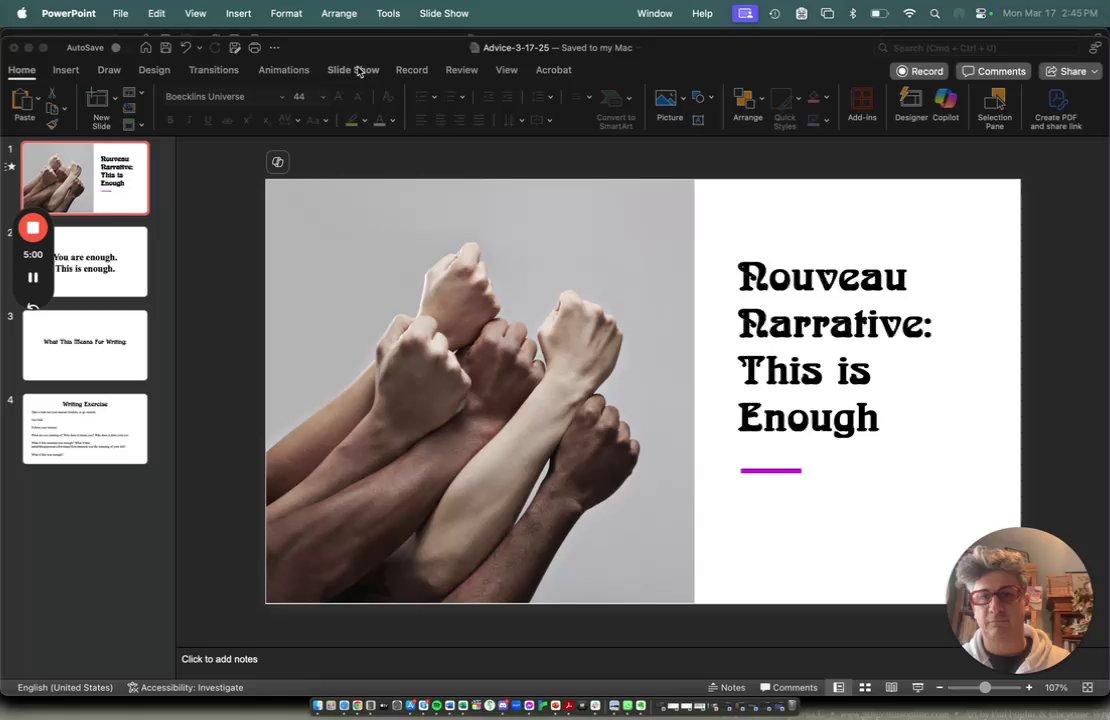
Task: Toggle the Notes pane in status bar
Action: pyautogui.click(x=726, y=688)
